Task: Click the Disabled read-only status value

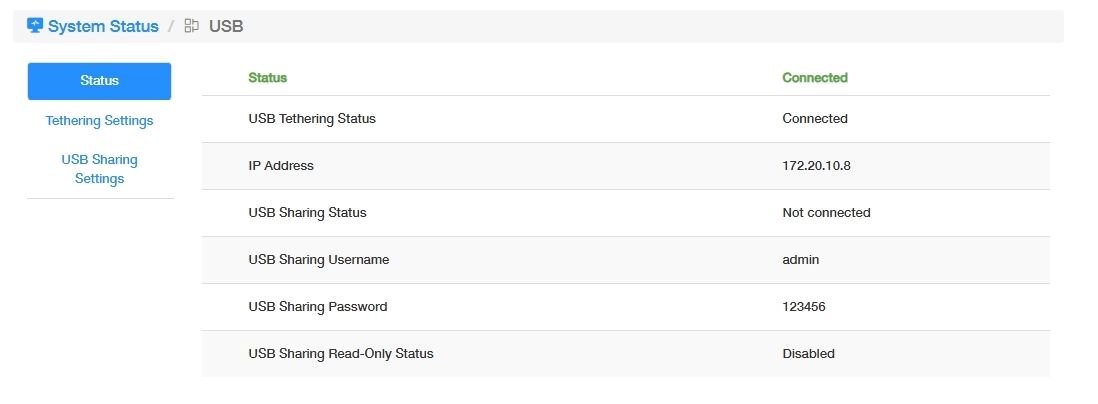Action: 808,354
